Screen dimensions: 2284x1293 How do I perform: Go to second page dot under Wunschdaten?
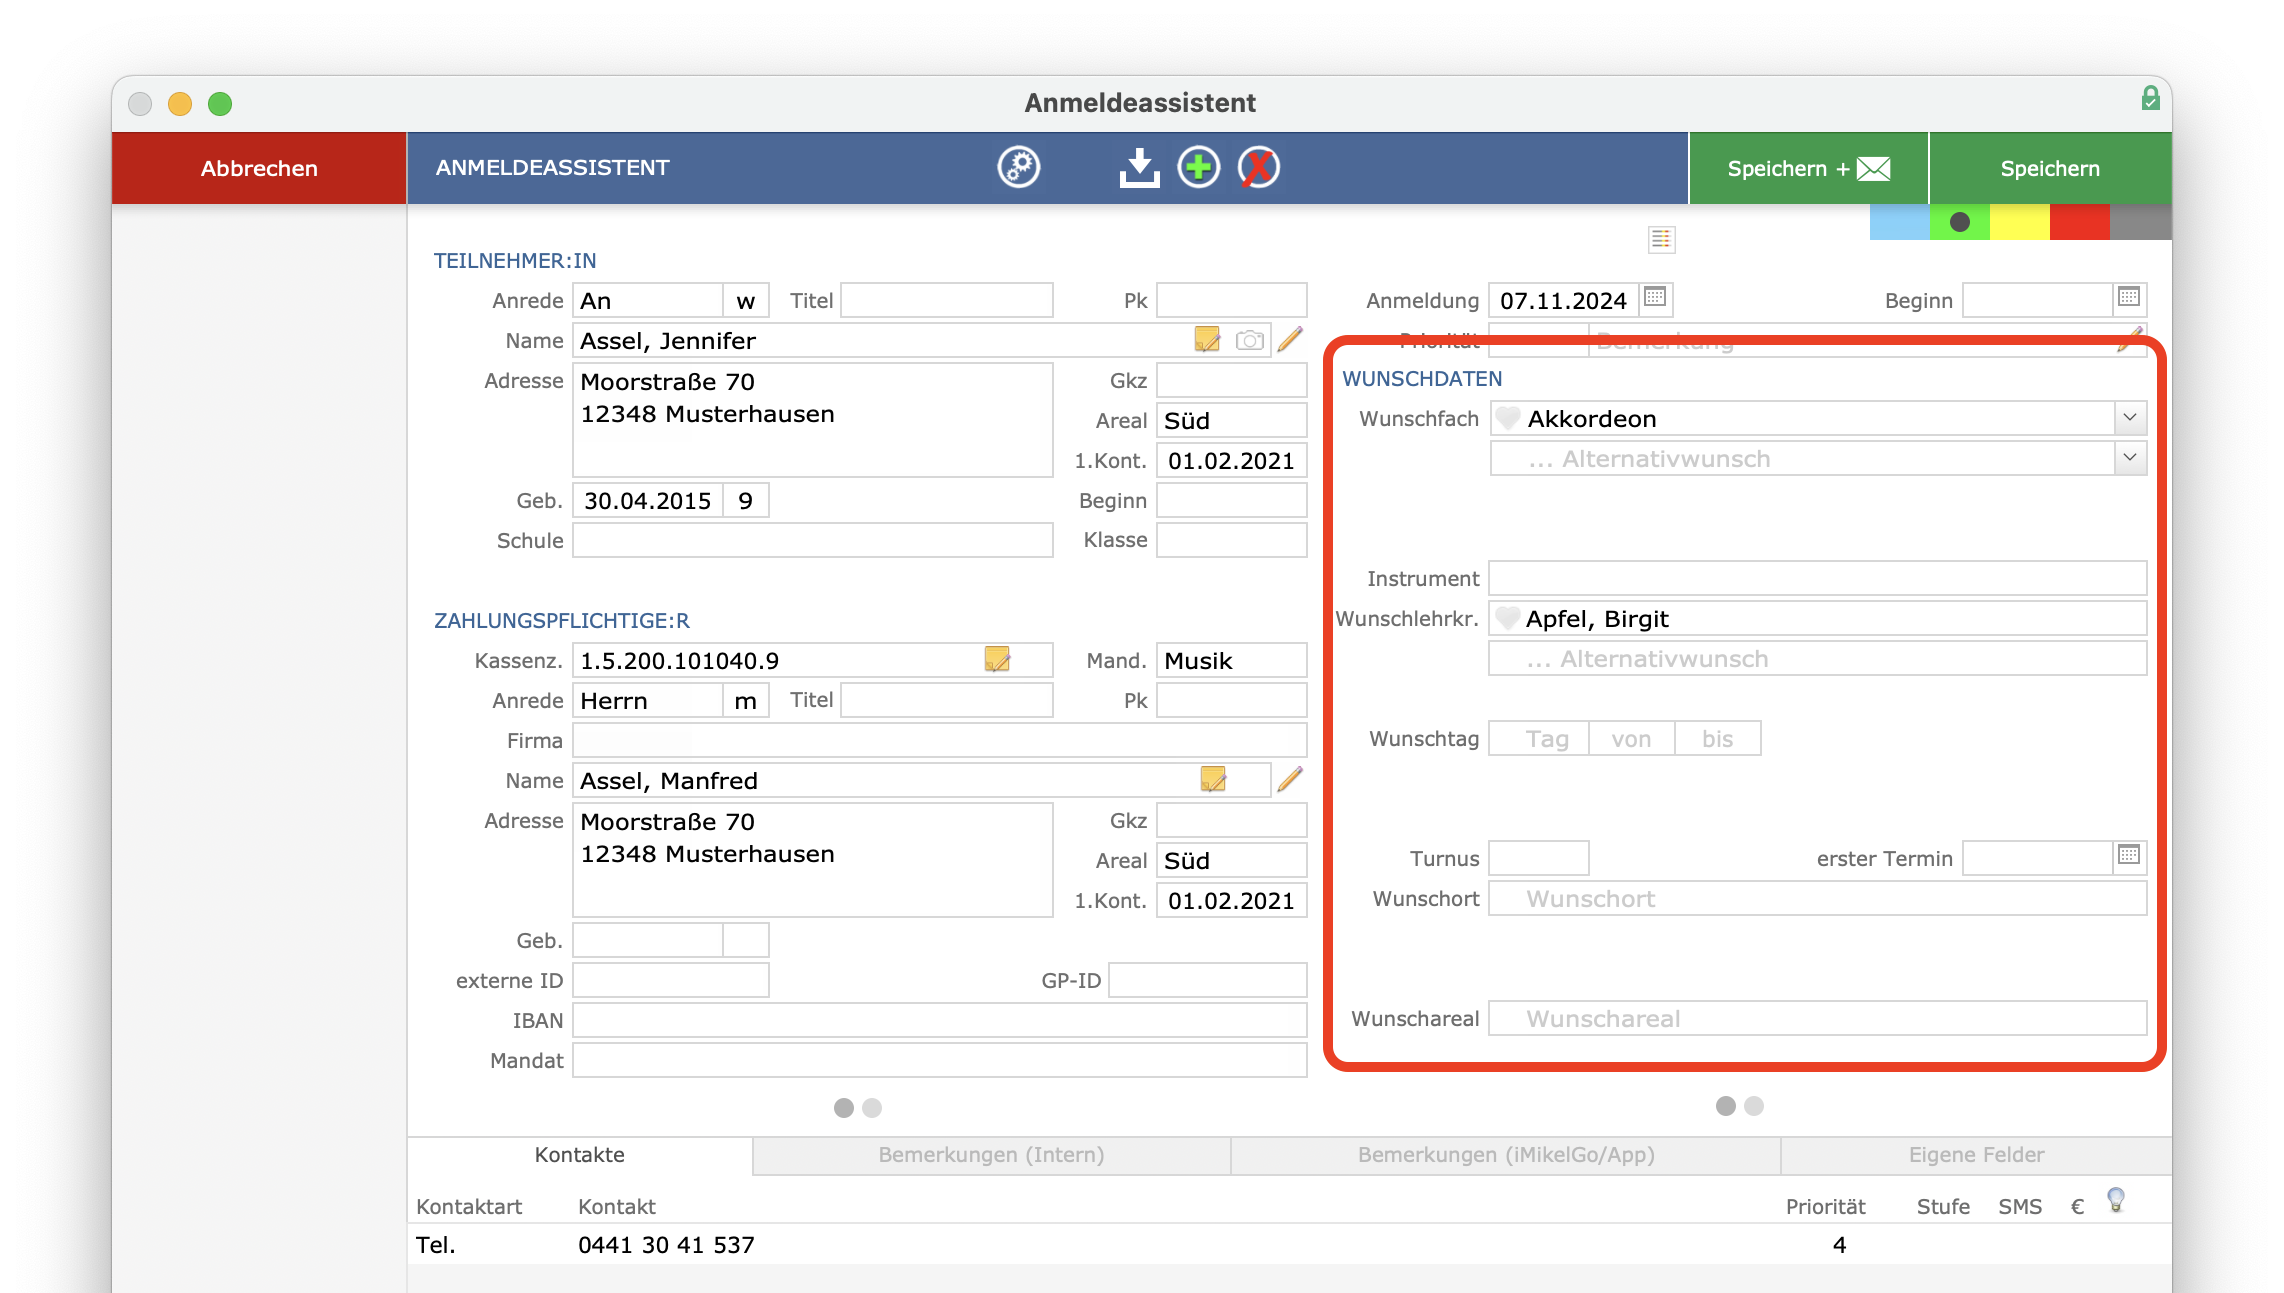(x=1754, y=1106)
